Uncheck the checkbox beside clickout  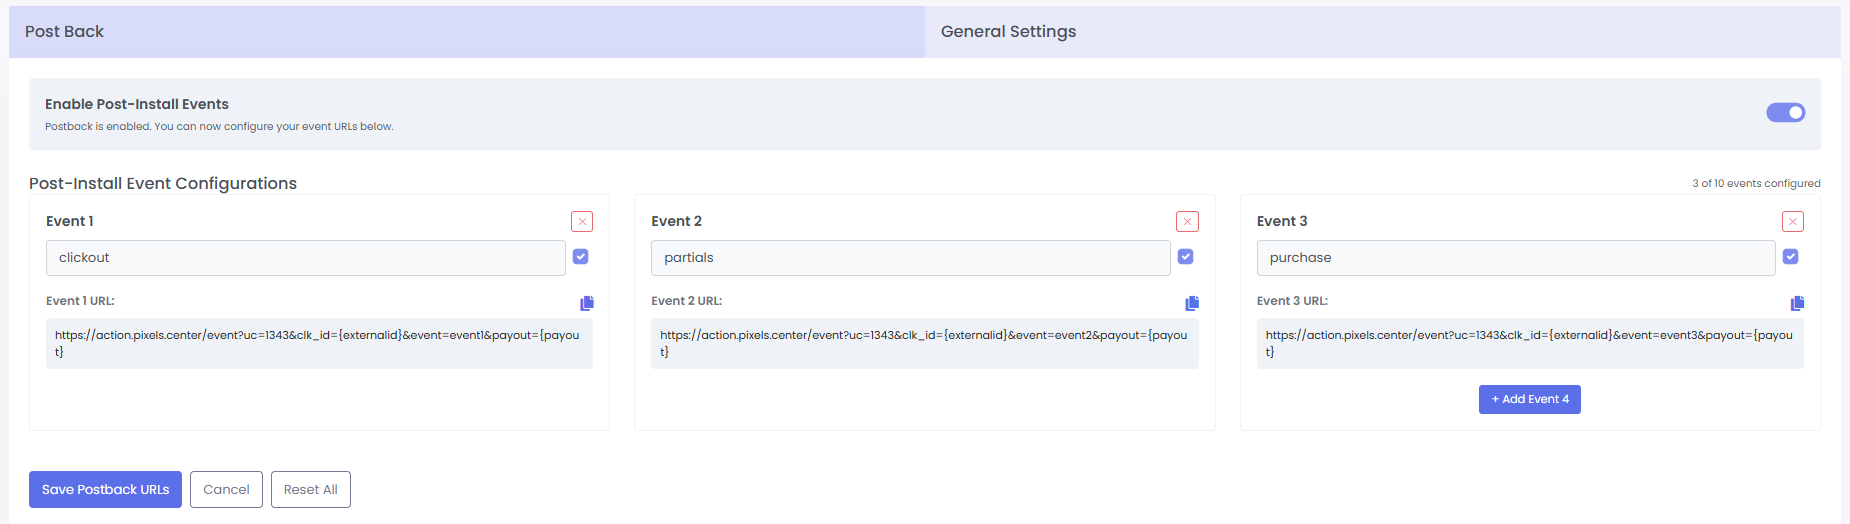tap(581, 257)
